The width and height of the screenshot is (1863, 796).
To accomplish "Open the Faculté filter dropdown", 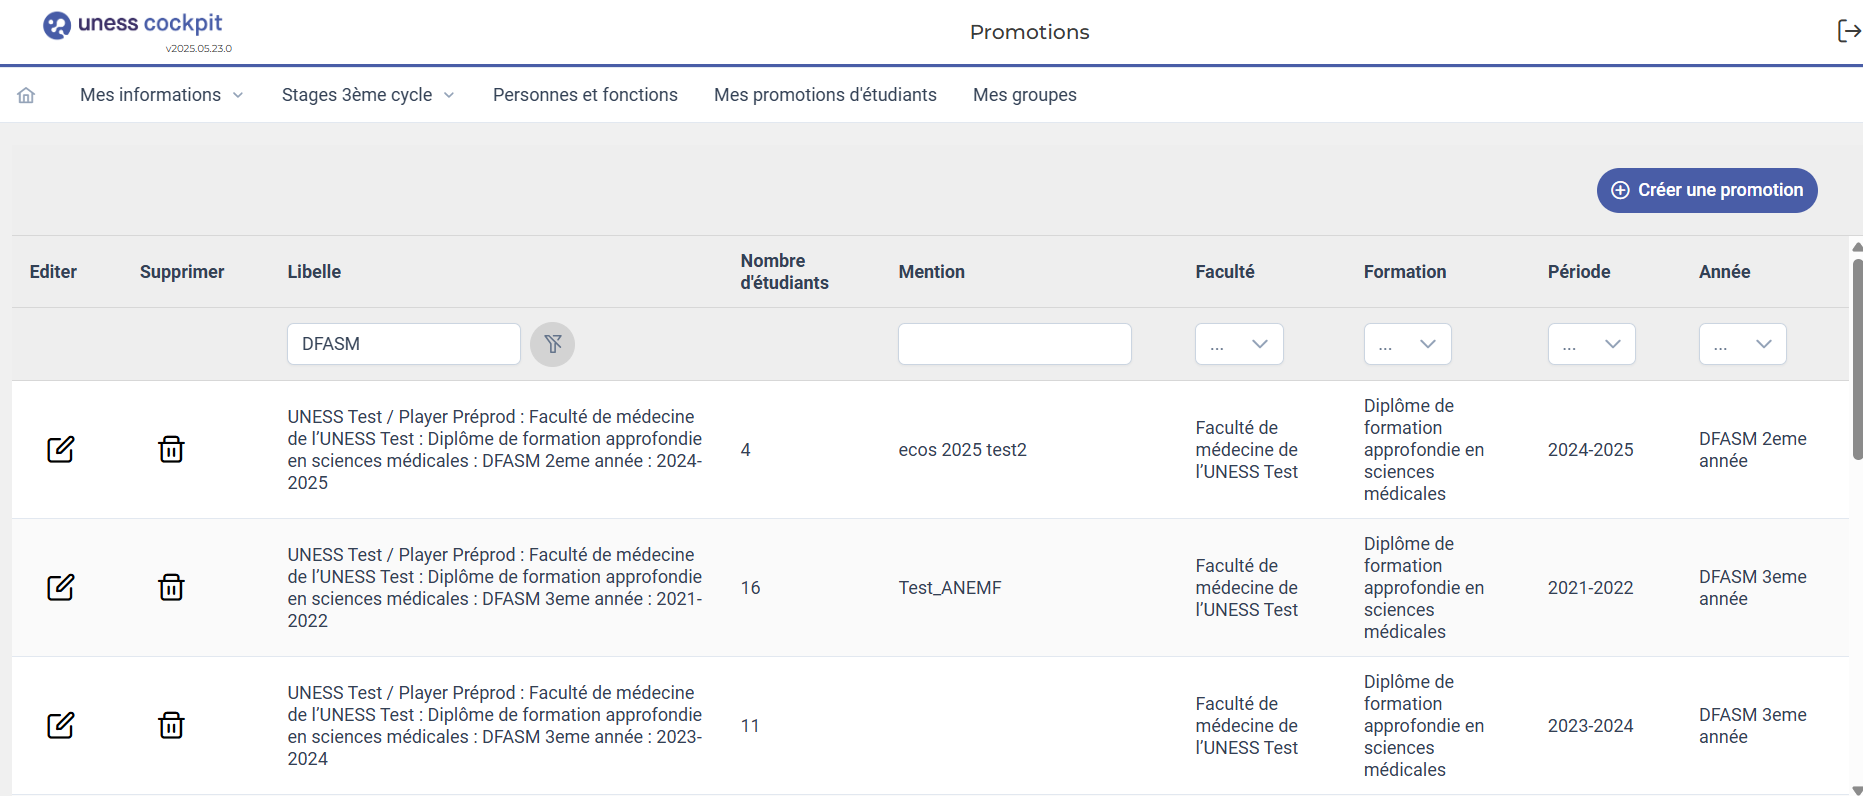I will 1239,344.
